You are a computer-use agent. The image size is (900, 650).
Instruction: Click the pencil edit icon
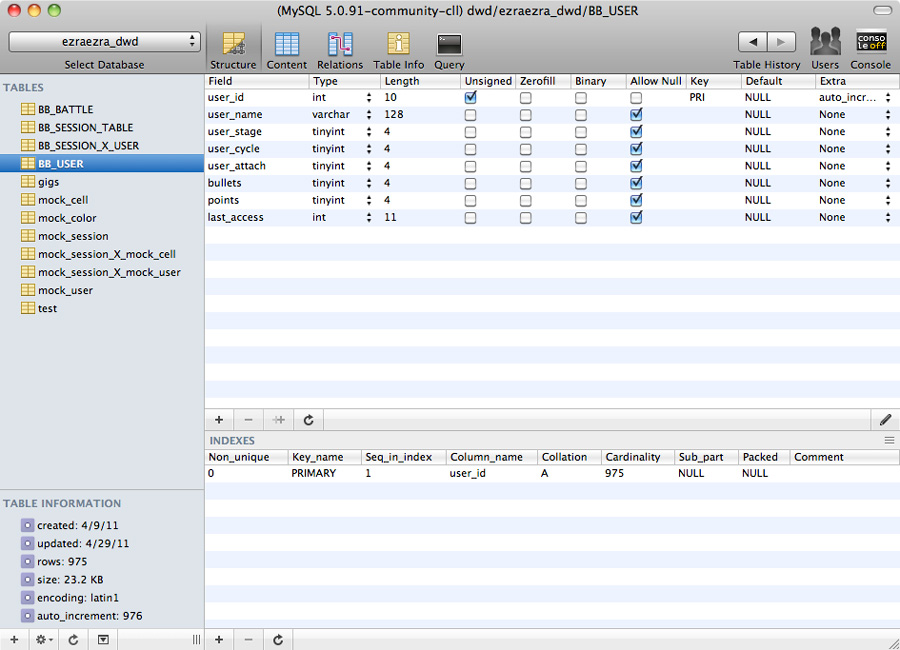pos(885,420)
